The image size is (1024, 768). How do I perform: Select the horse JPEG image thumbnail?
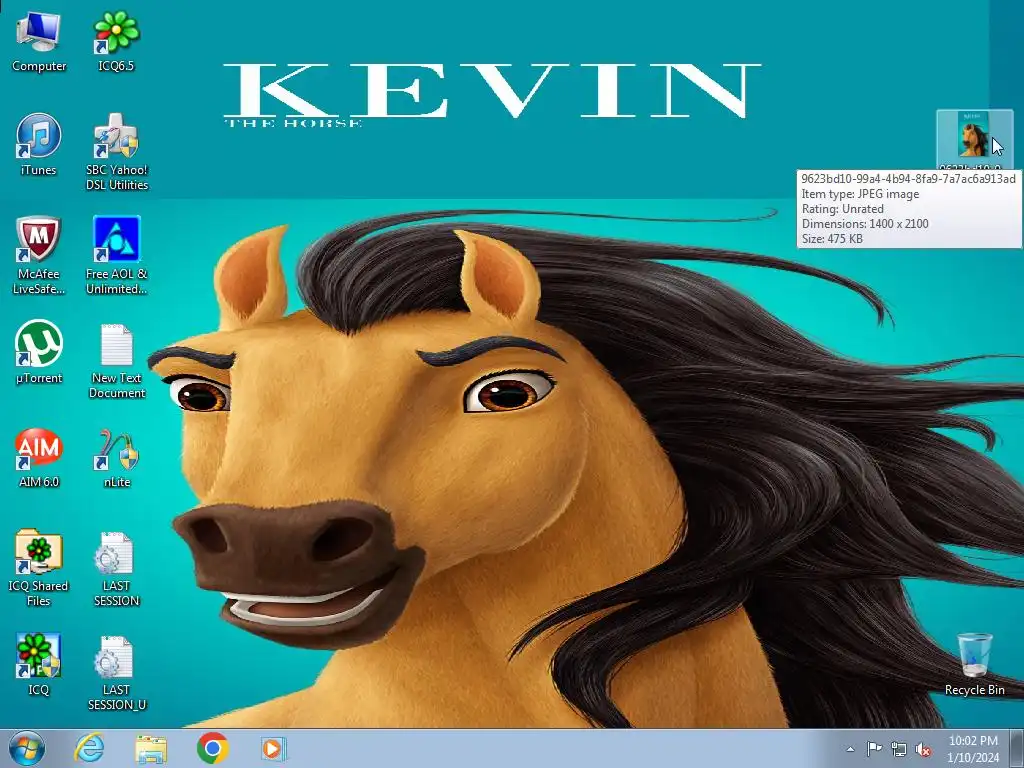(x=974, y=135)
